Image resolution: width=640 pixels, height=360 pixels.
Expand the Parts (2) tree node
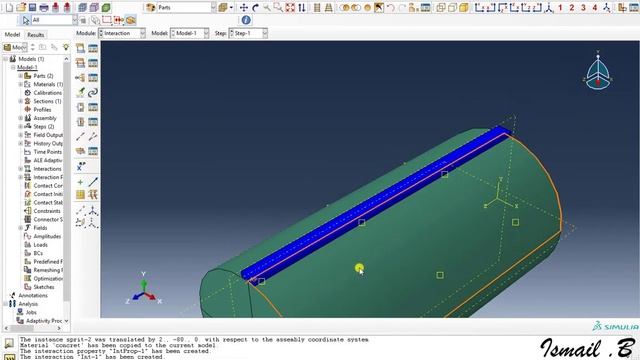pos(20,76)
